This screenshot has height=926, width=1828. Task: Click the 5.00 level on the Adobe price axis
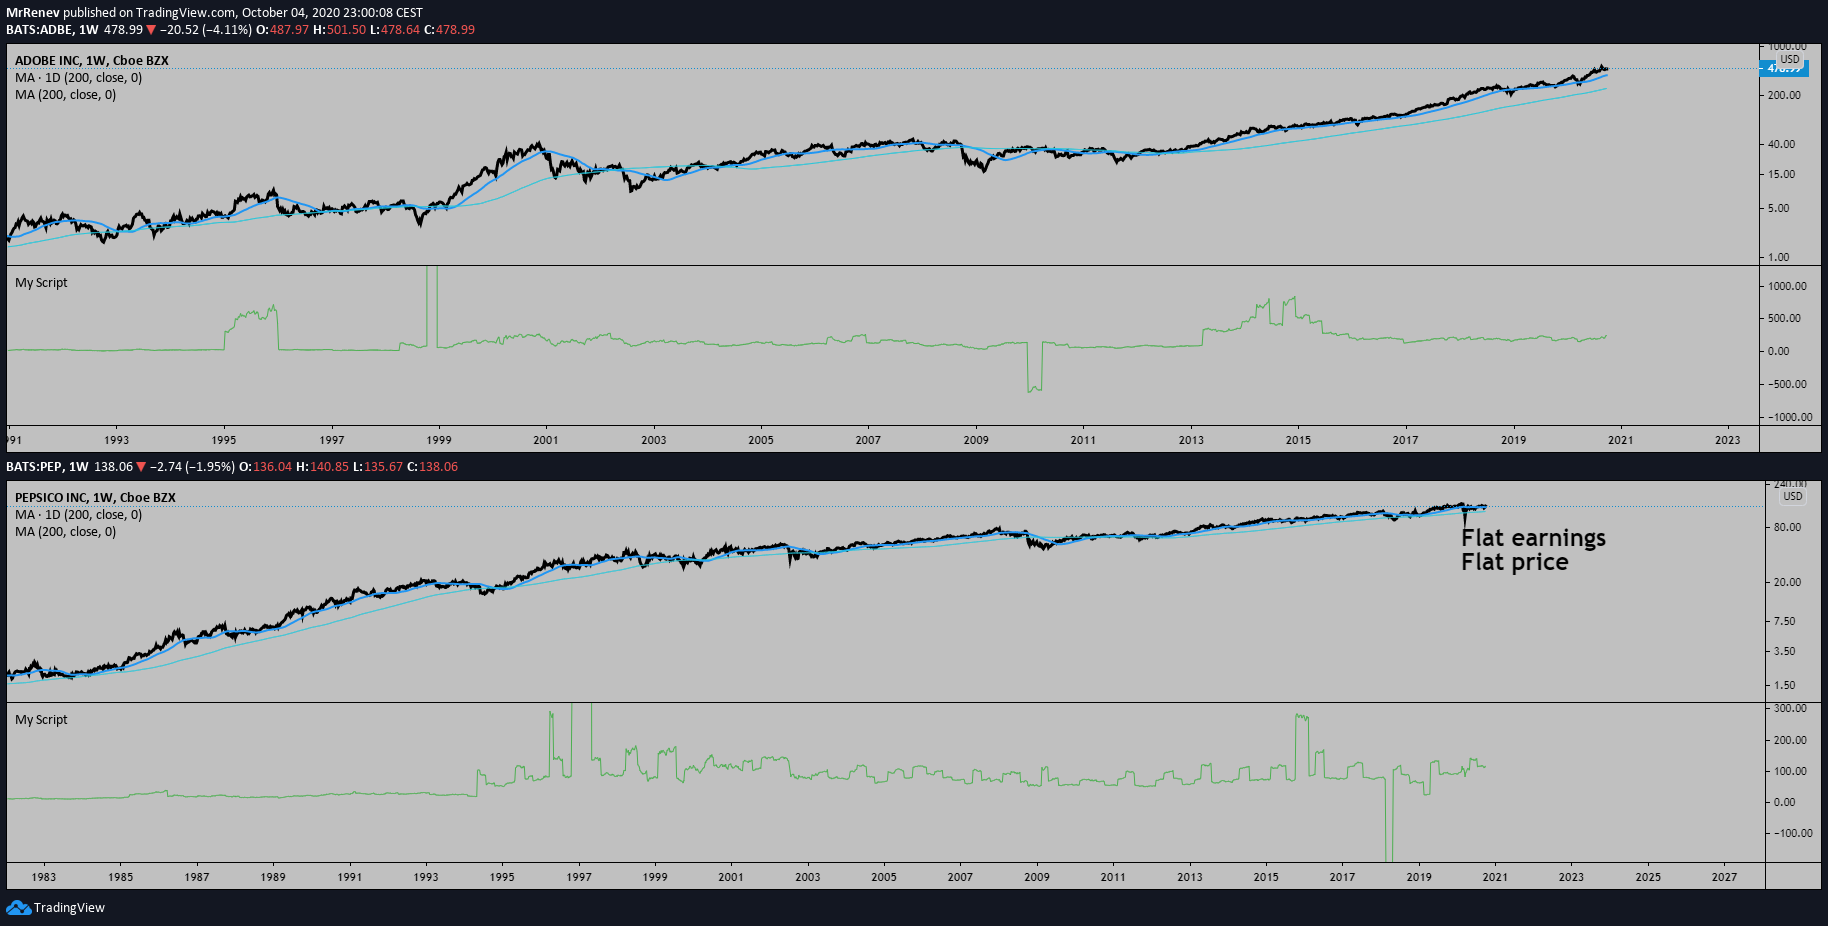tap(1779, 208)
